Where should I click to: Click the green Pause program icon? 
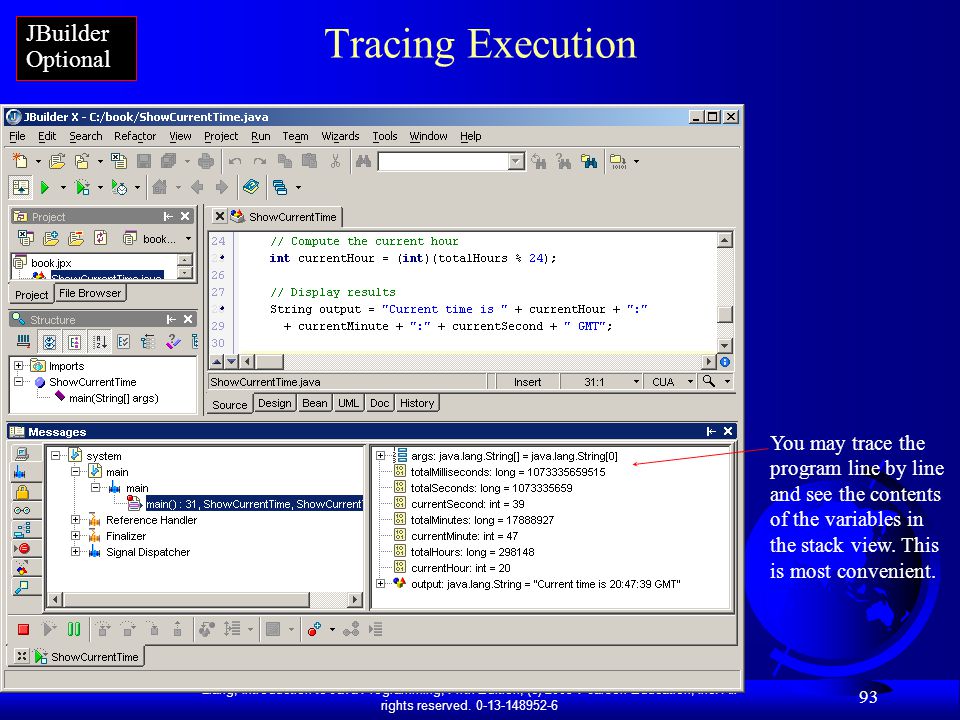pos(73,629)
